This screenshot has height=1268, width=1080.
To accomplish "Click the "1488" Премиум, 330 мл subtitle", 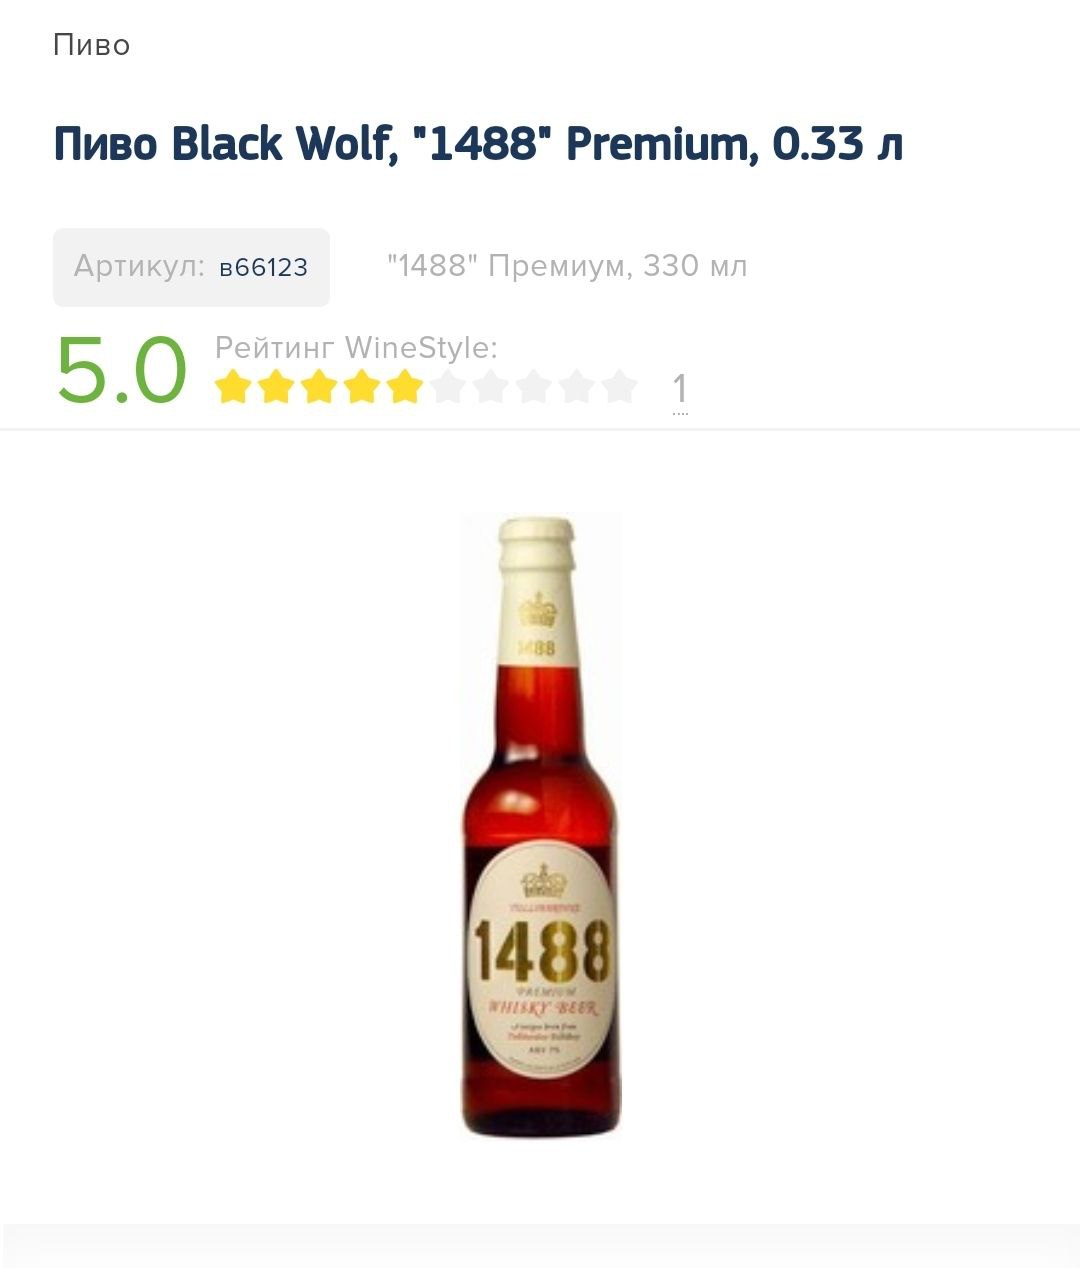I will [x=567, y=266].
